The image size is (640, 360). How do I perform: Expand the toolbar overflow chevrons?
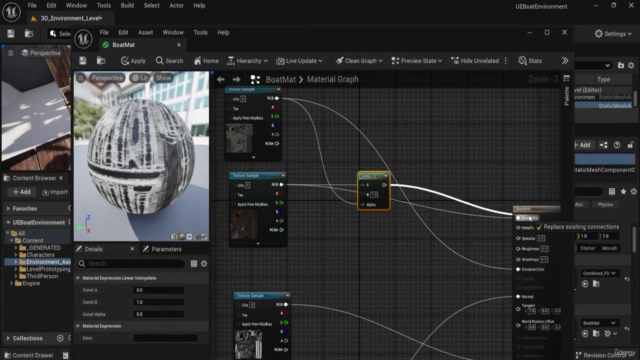tap(565, 61)
